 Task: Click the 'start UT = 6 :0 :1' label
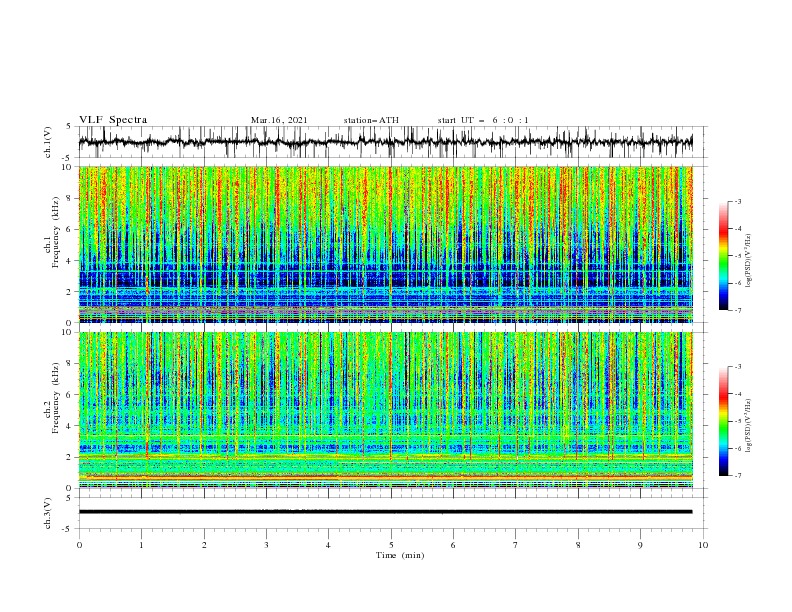[x=483, y=120]
